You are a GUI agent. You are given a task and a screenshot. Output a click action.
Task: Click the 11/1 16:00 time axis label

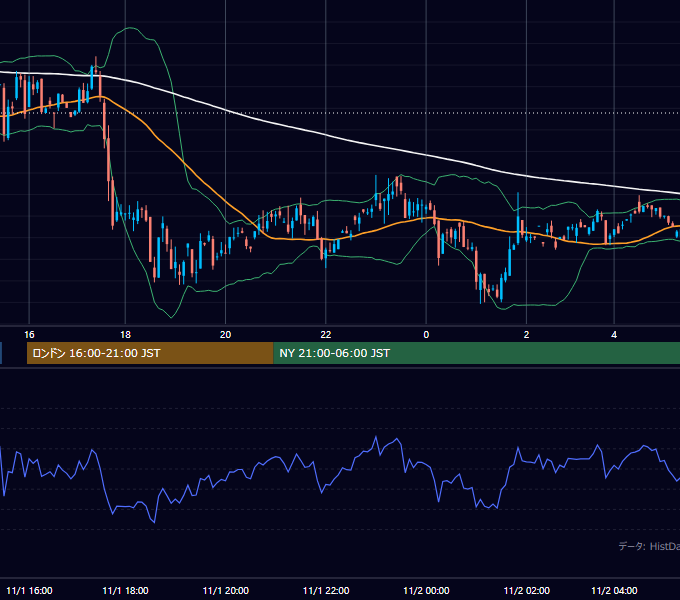point(29,590)
